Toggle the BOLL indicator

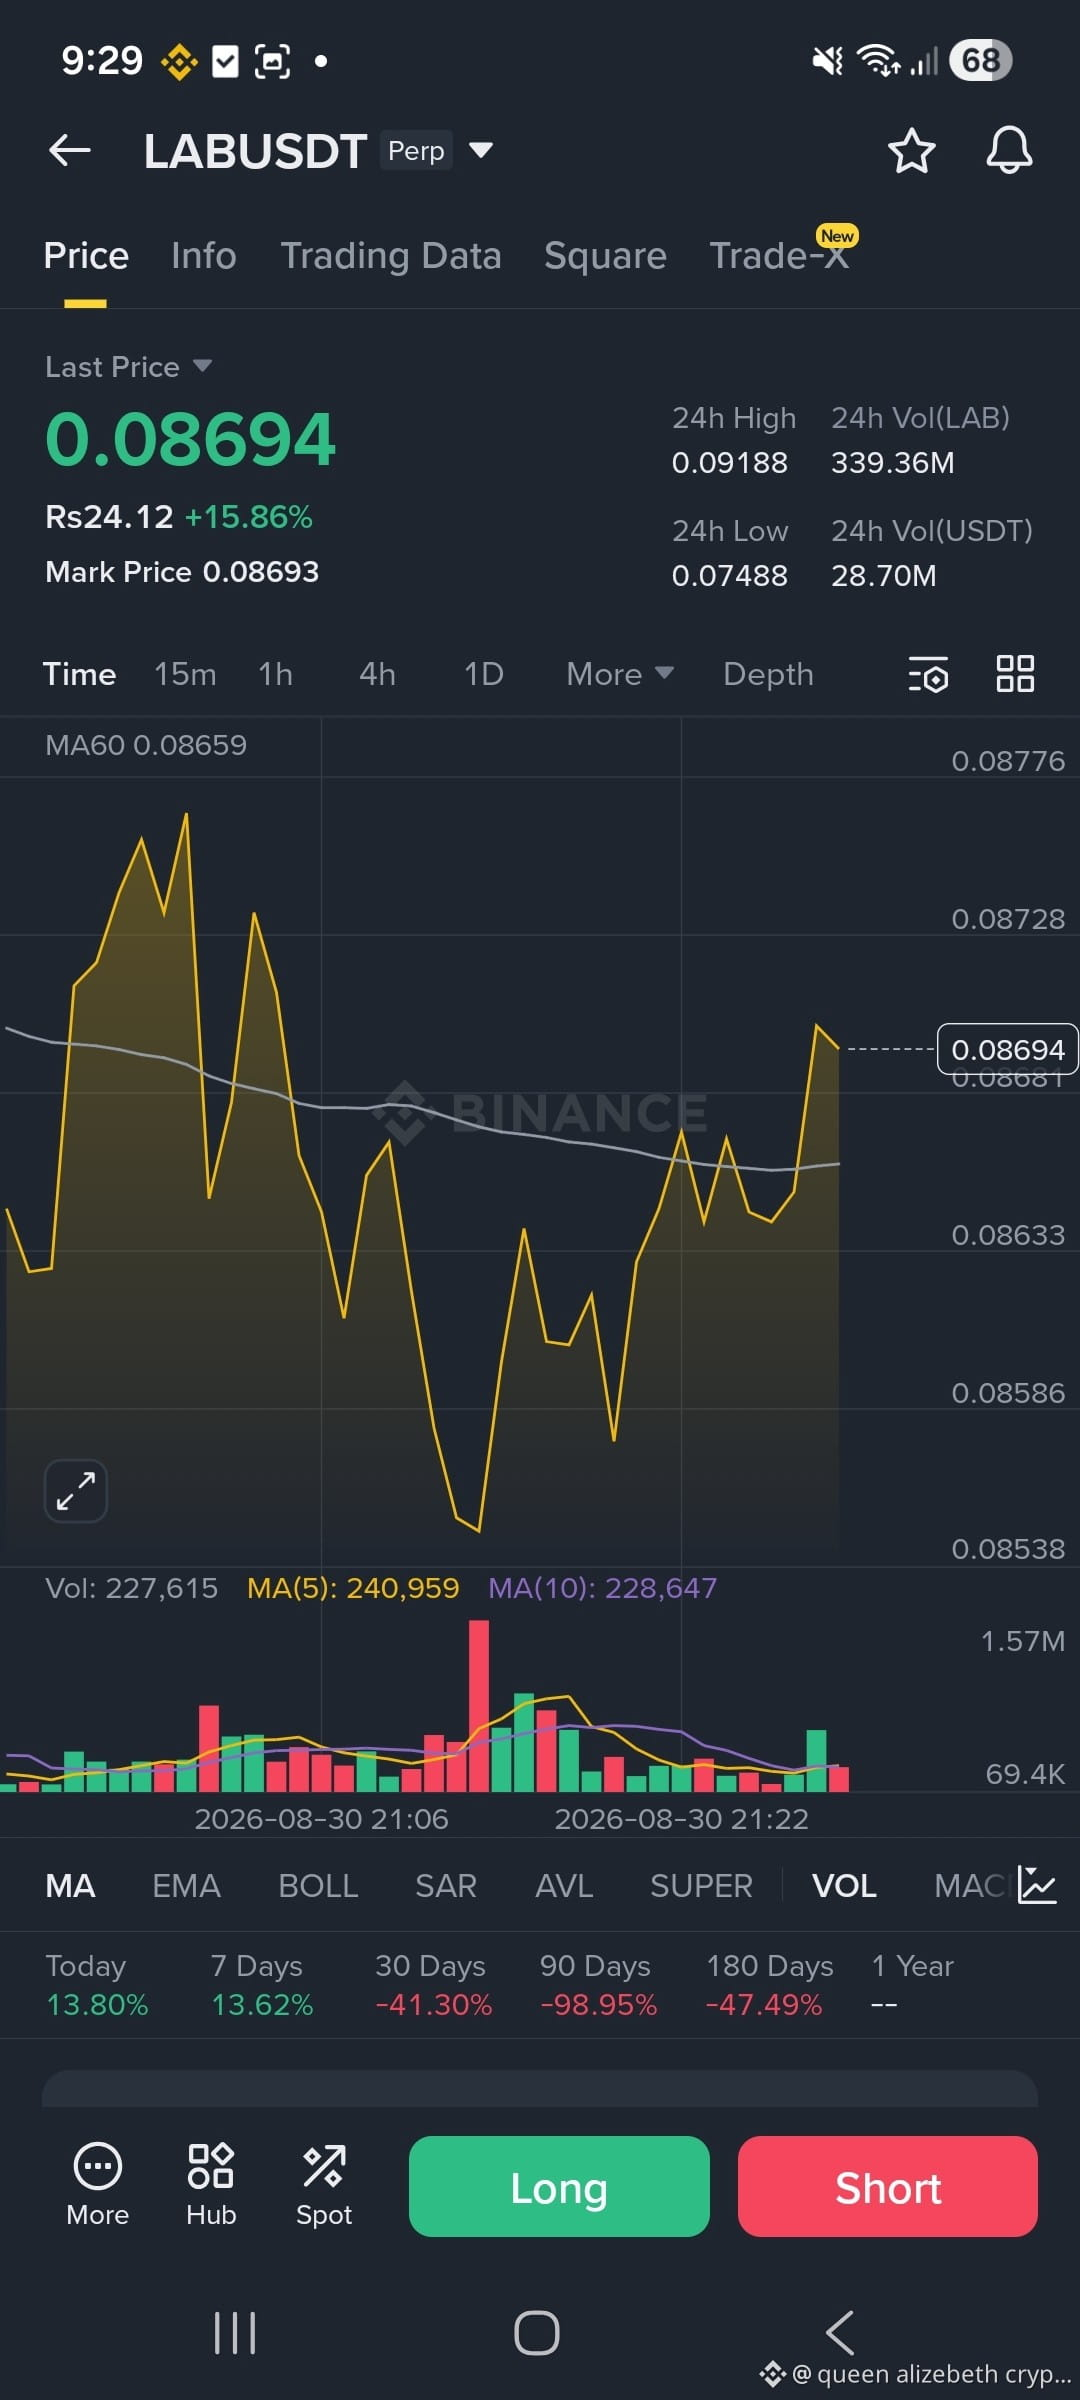(318, 1886)
